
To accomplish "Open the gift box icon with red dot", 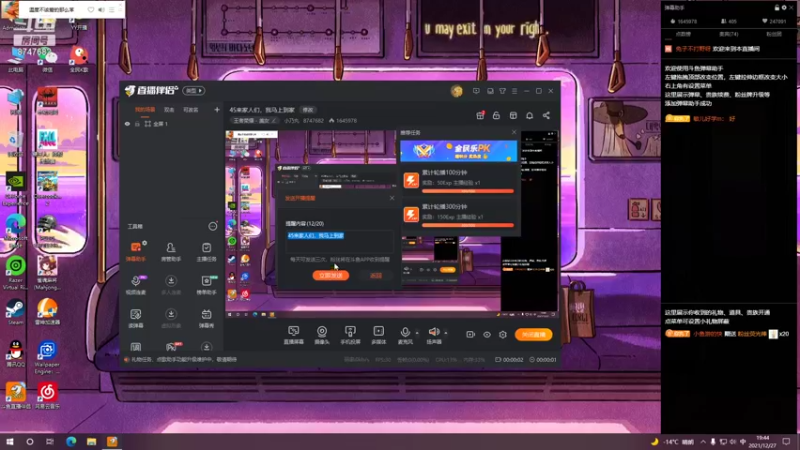I will (x=480, y=115).
